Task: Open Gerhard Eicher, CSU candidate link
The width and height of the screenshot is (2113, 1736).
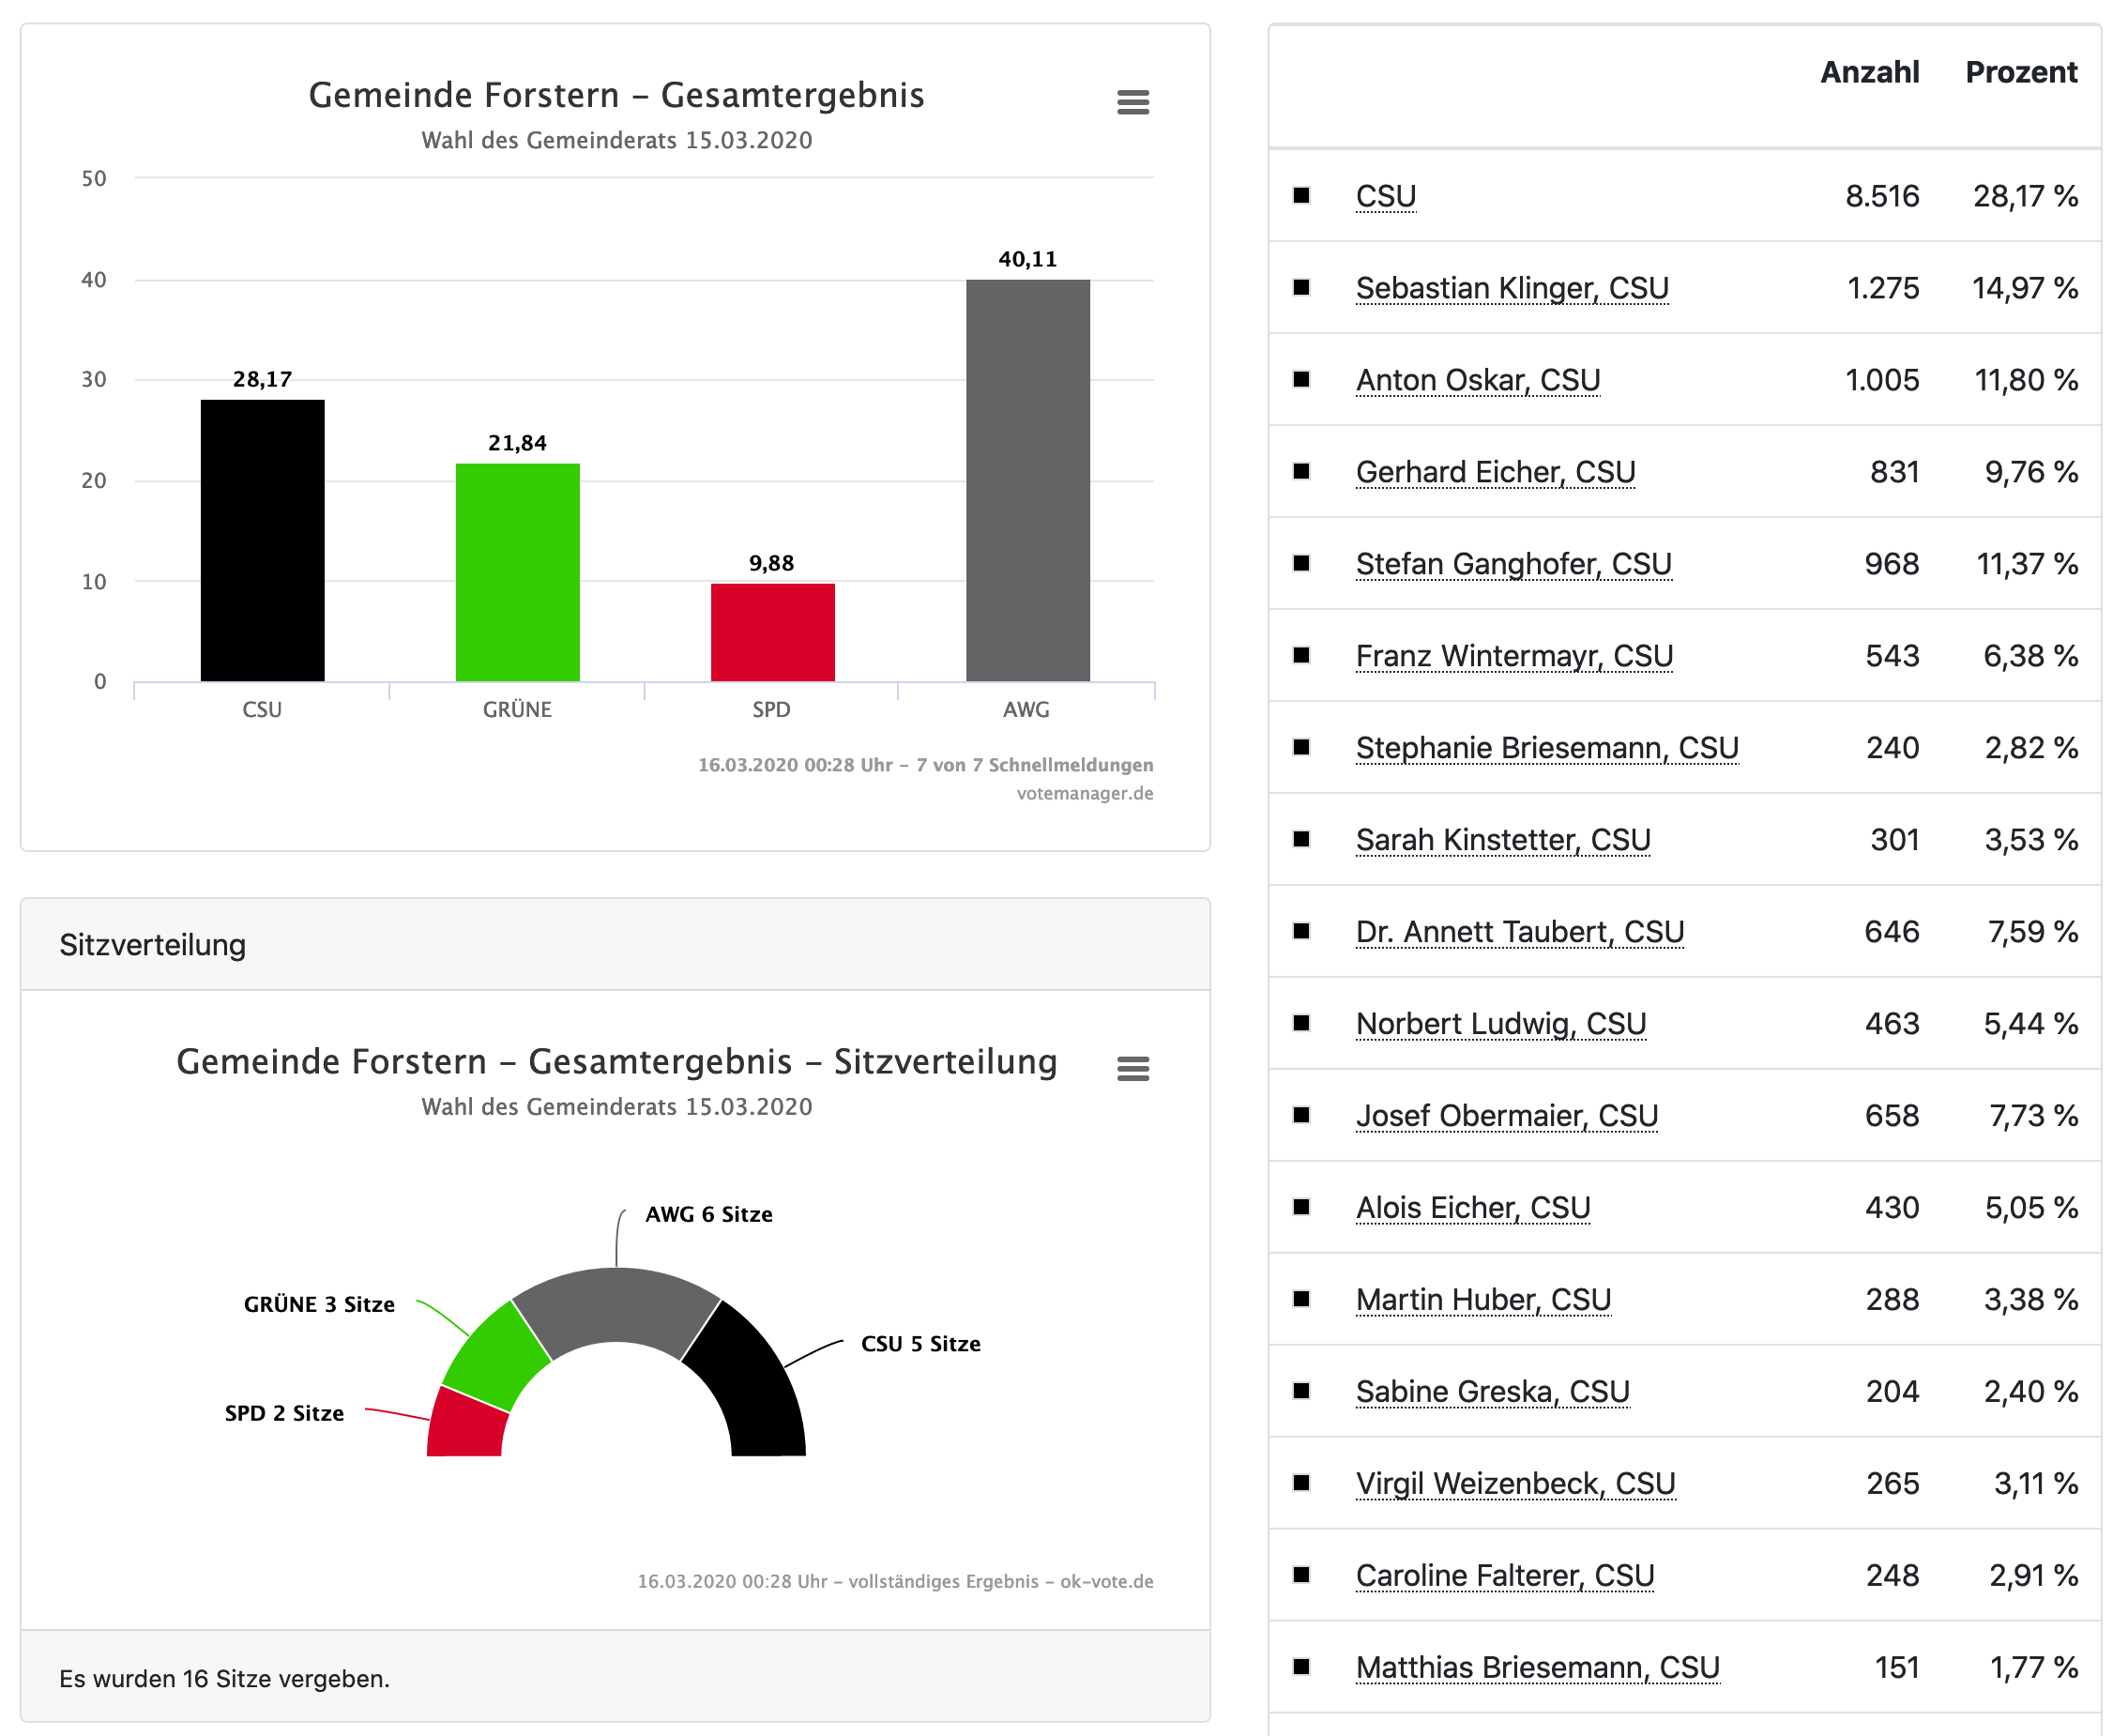Action: pyautogui.click(x=1495, y=472)
